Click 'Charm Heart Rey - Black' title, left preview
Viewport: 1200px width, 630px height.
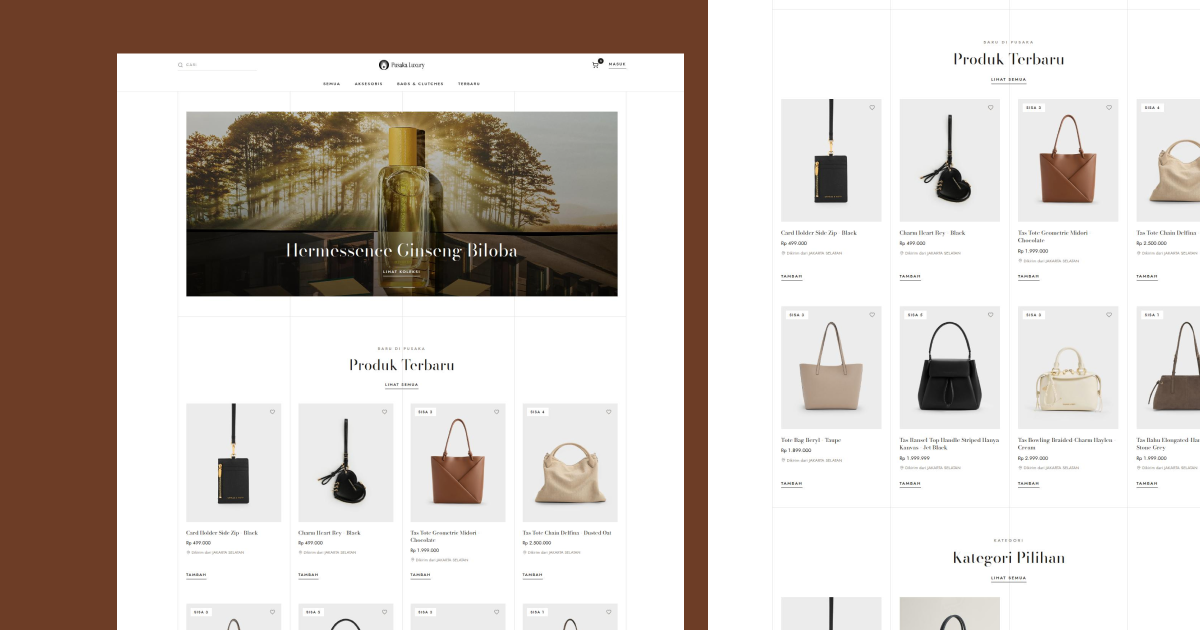coord(329,533)
